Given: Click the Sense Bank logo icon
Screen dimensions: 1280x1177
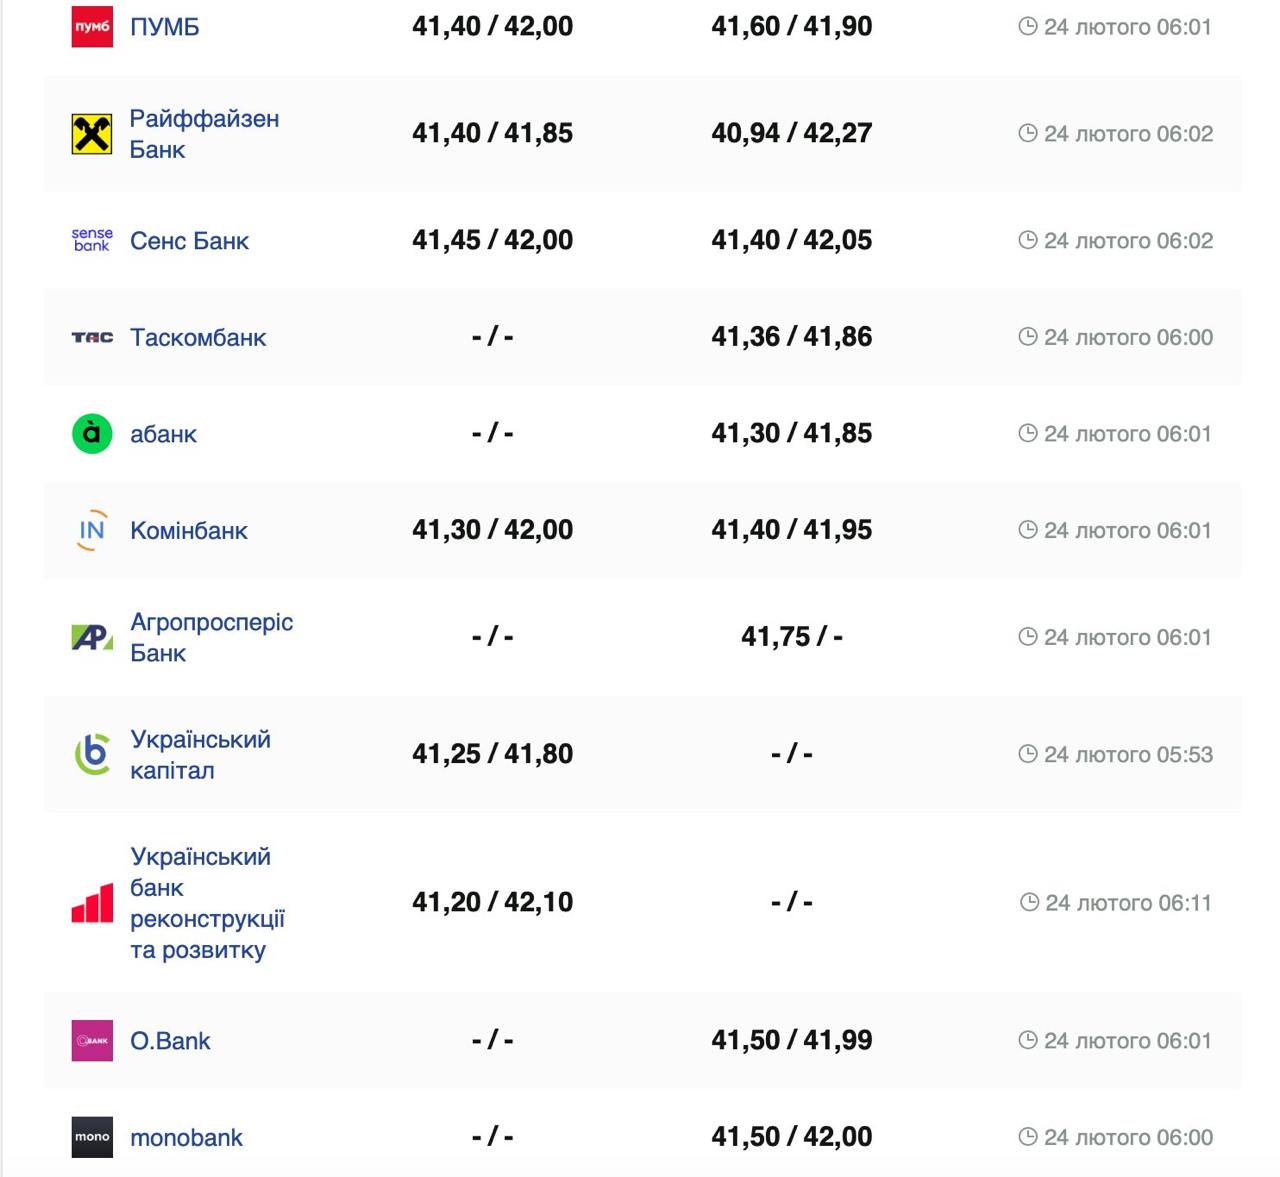Looking at the screenshot, I should (92, 240).
